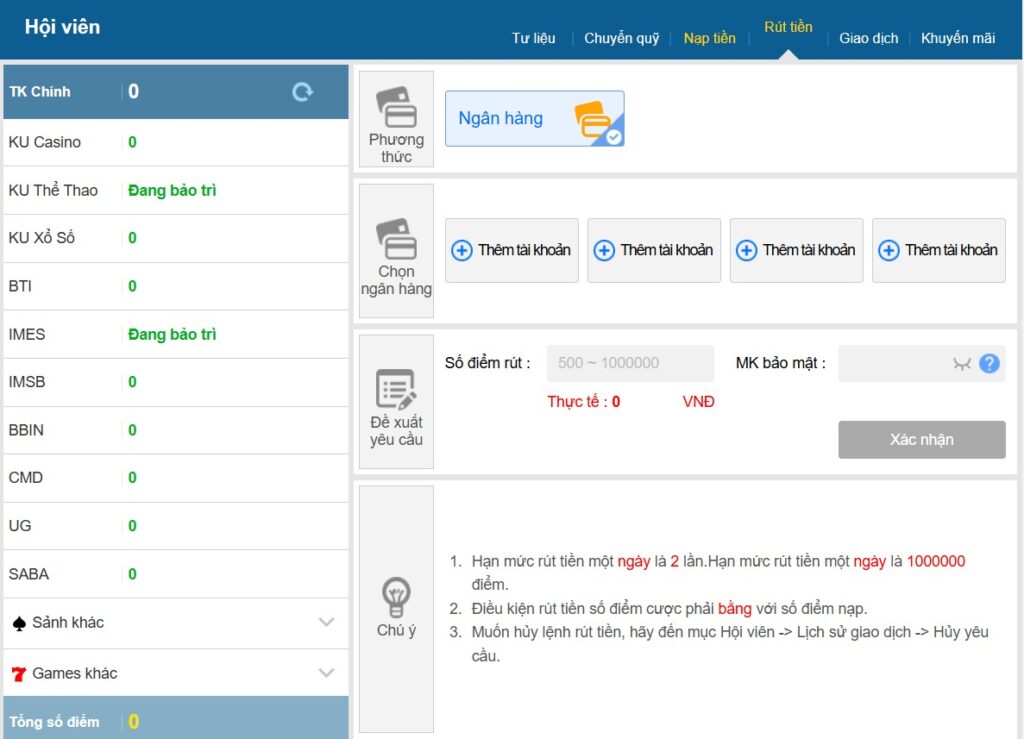This screenshot has width=1024, height=739.
Task: Select the Ngân hàng payment method
Action: (534, 119)
